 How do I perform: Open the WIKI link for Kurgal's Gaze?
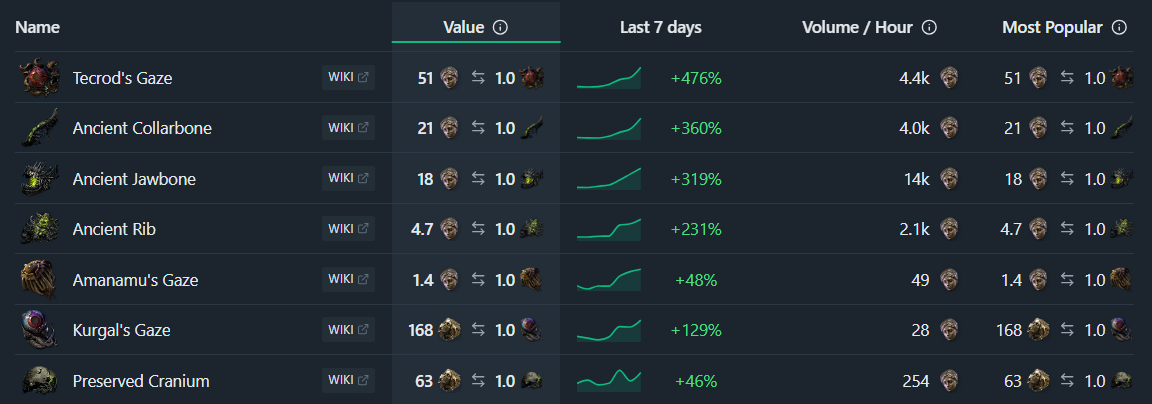348,330
